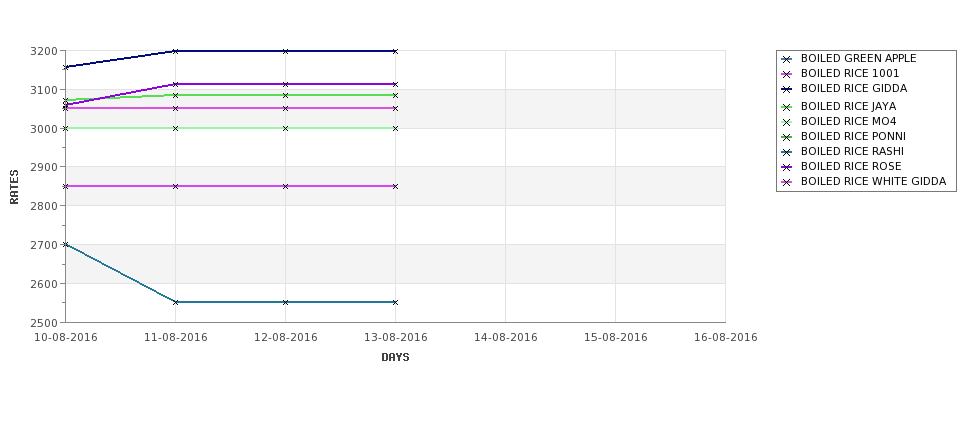
Task: Click the BOILED RICE RASHI legend marker
Action: tap(787, 152)
